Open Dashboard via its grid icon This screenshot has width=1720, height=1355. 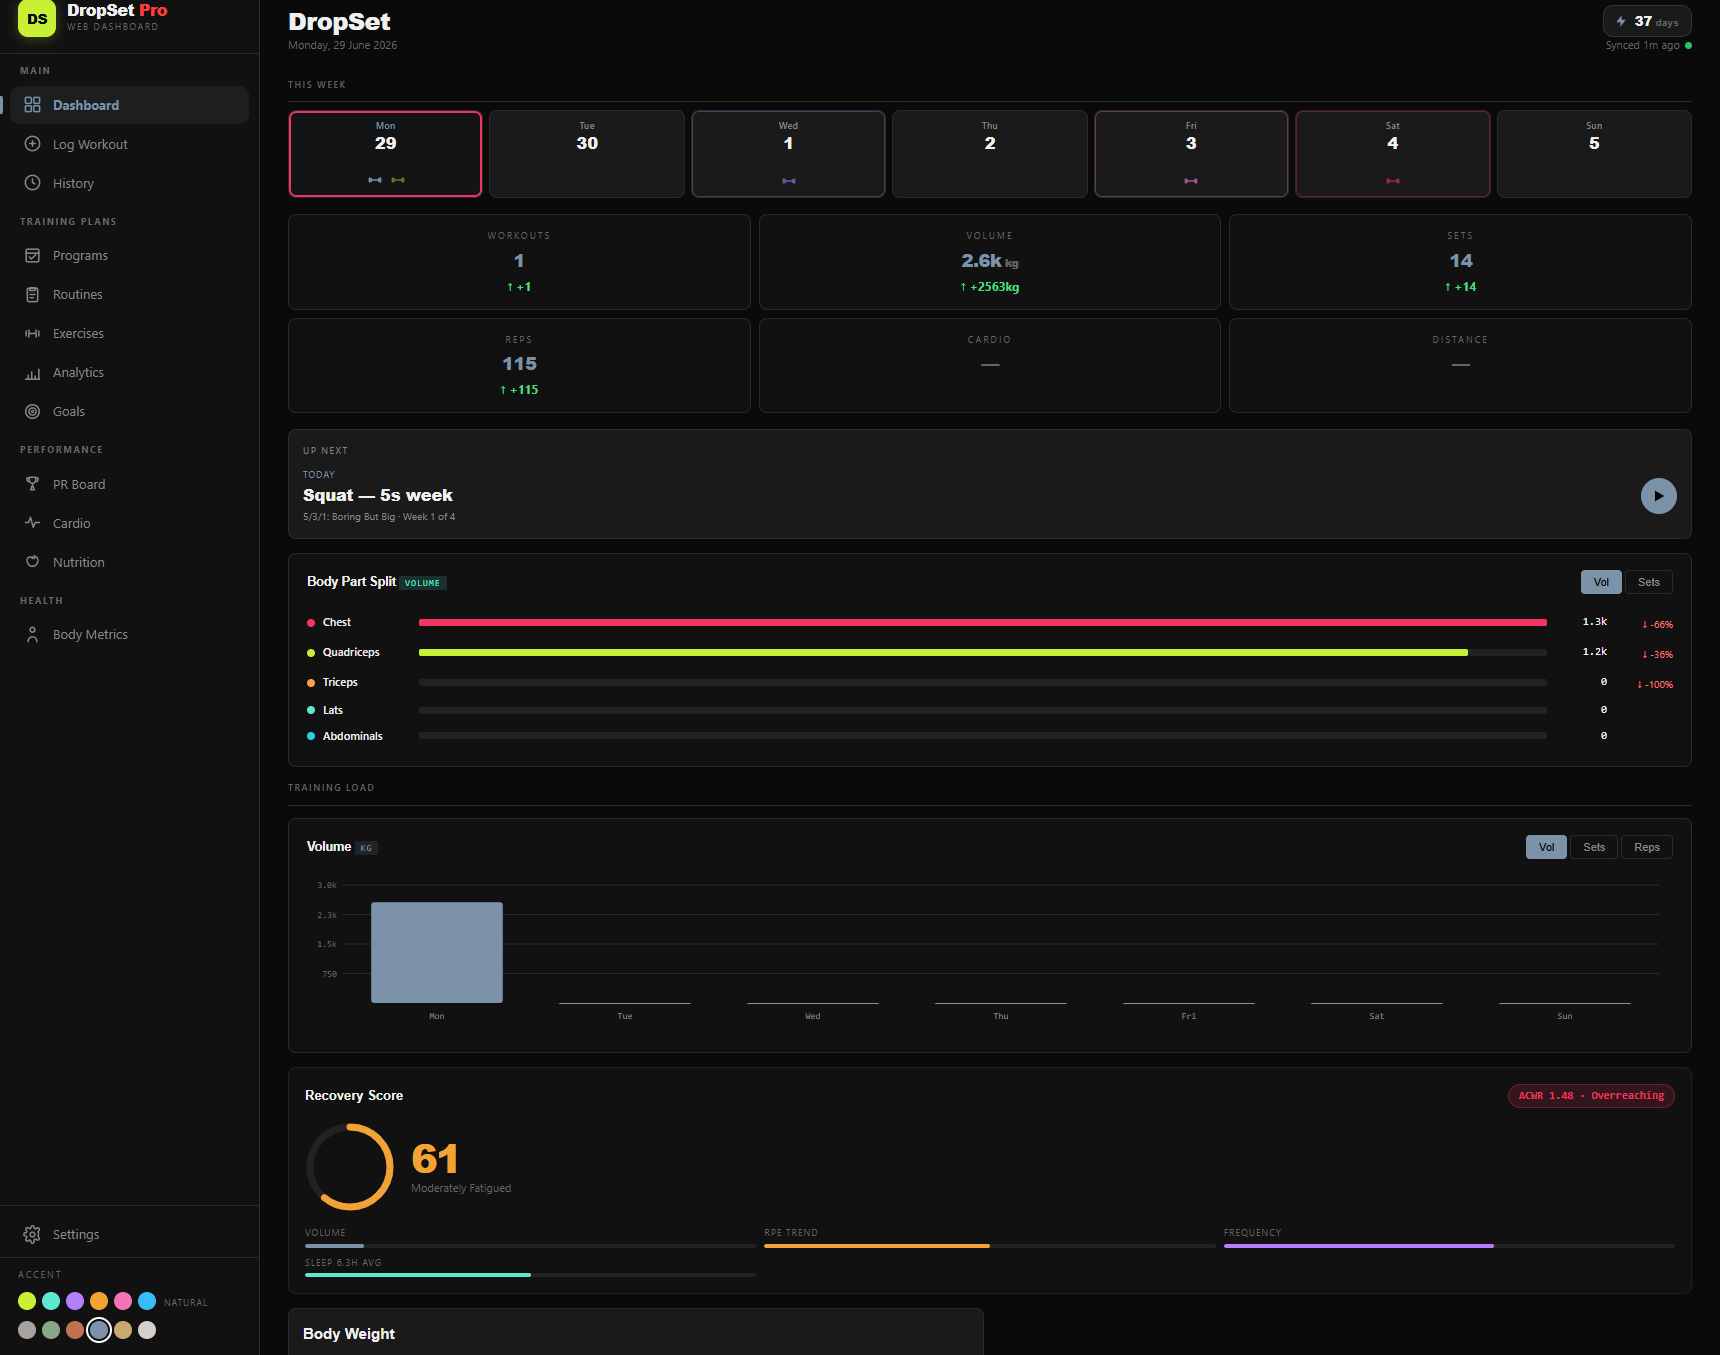point(32,105)
